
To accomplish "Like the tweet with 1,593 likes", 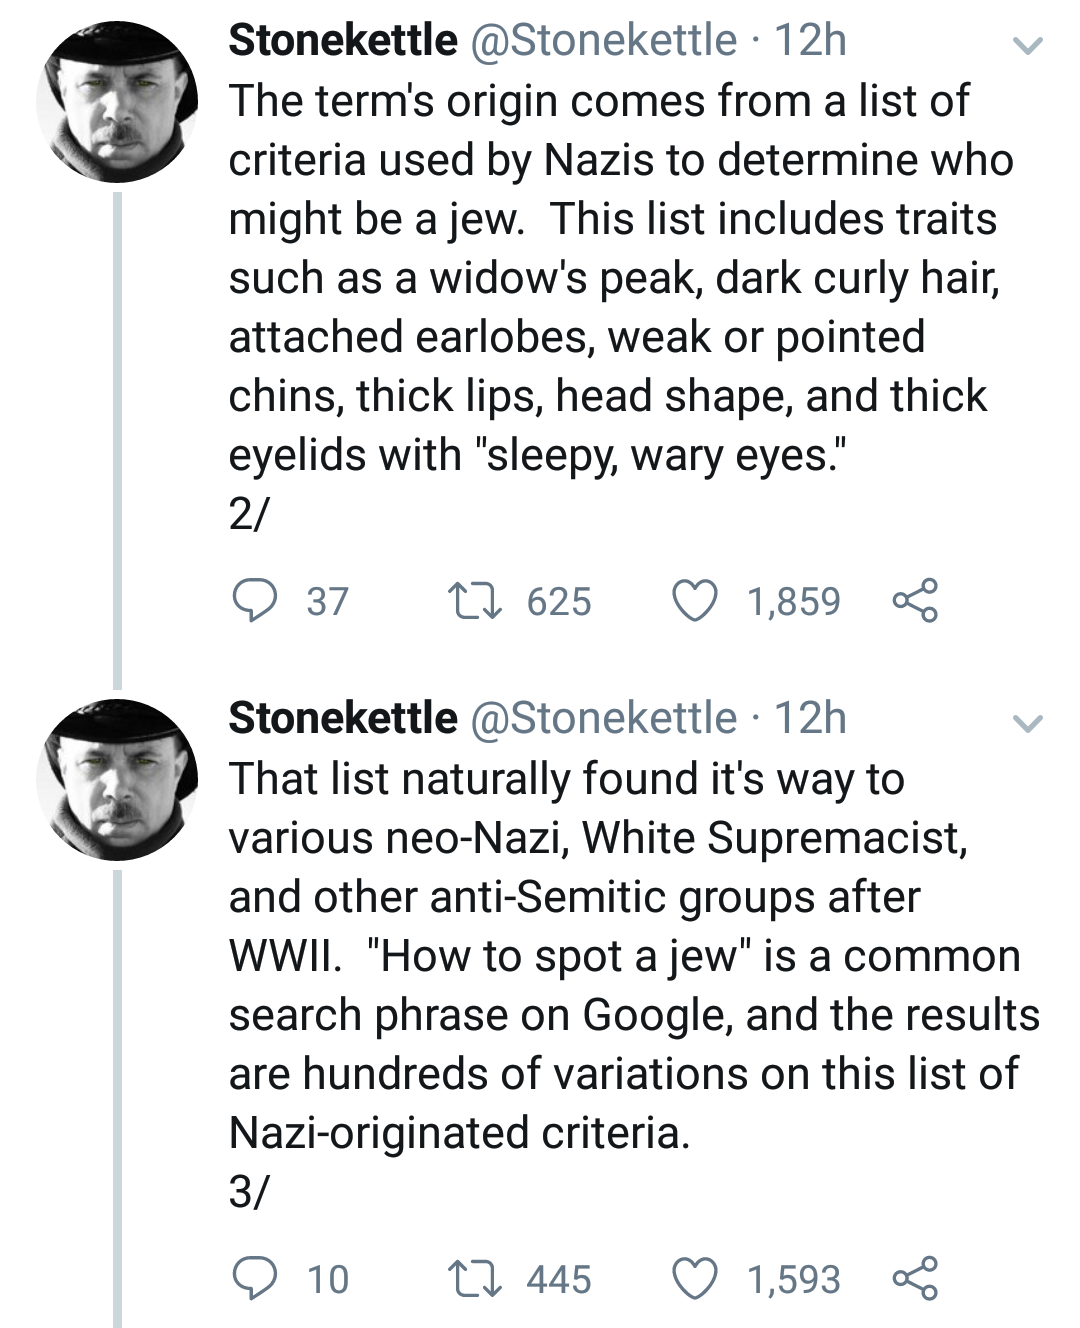I will click(x=694, y=1279).
